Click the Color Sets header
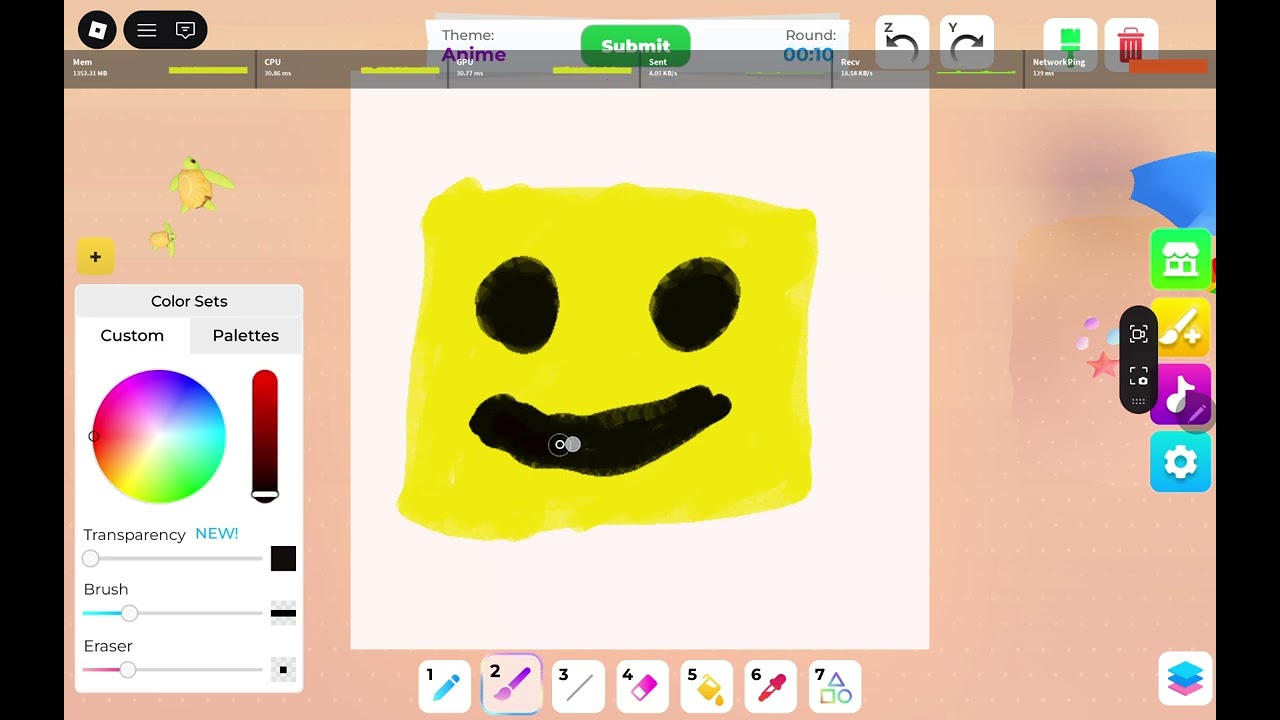 click(189, 301)
